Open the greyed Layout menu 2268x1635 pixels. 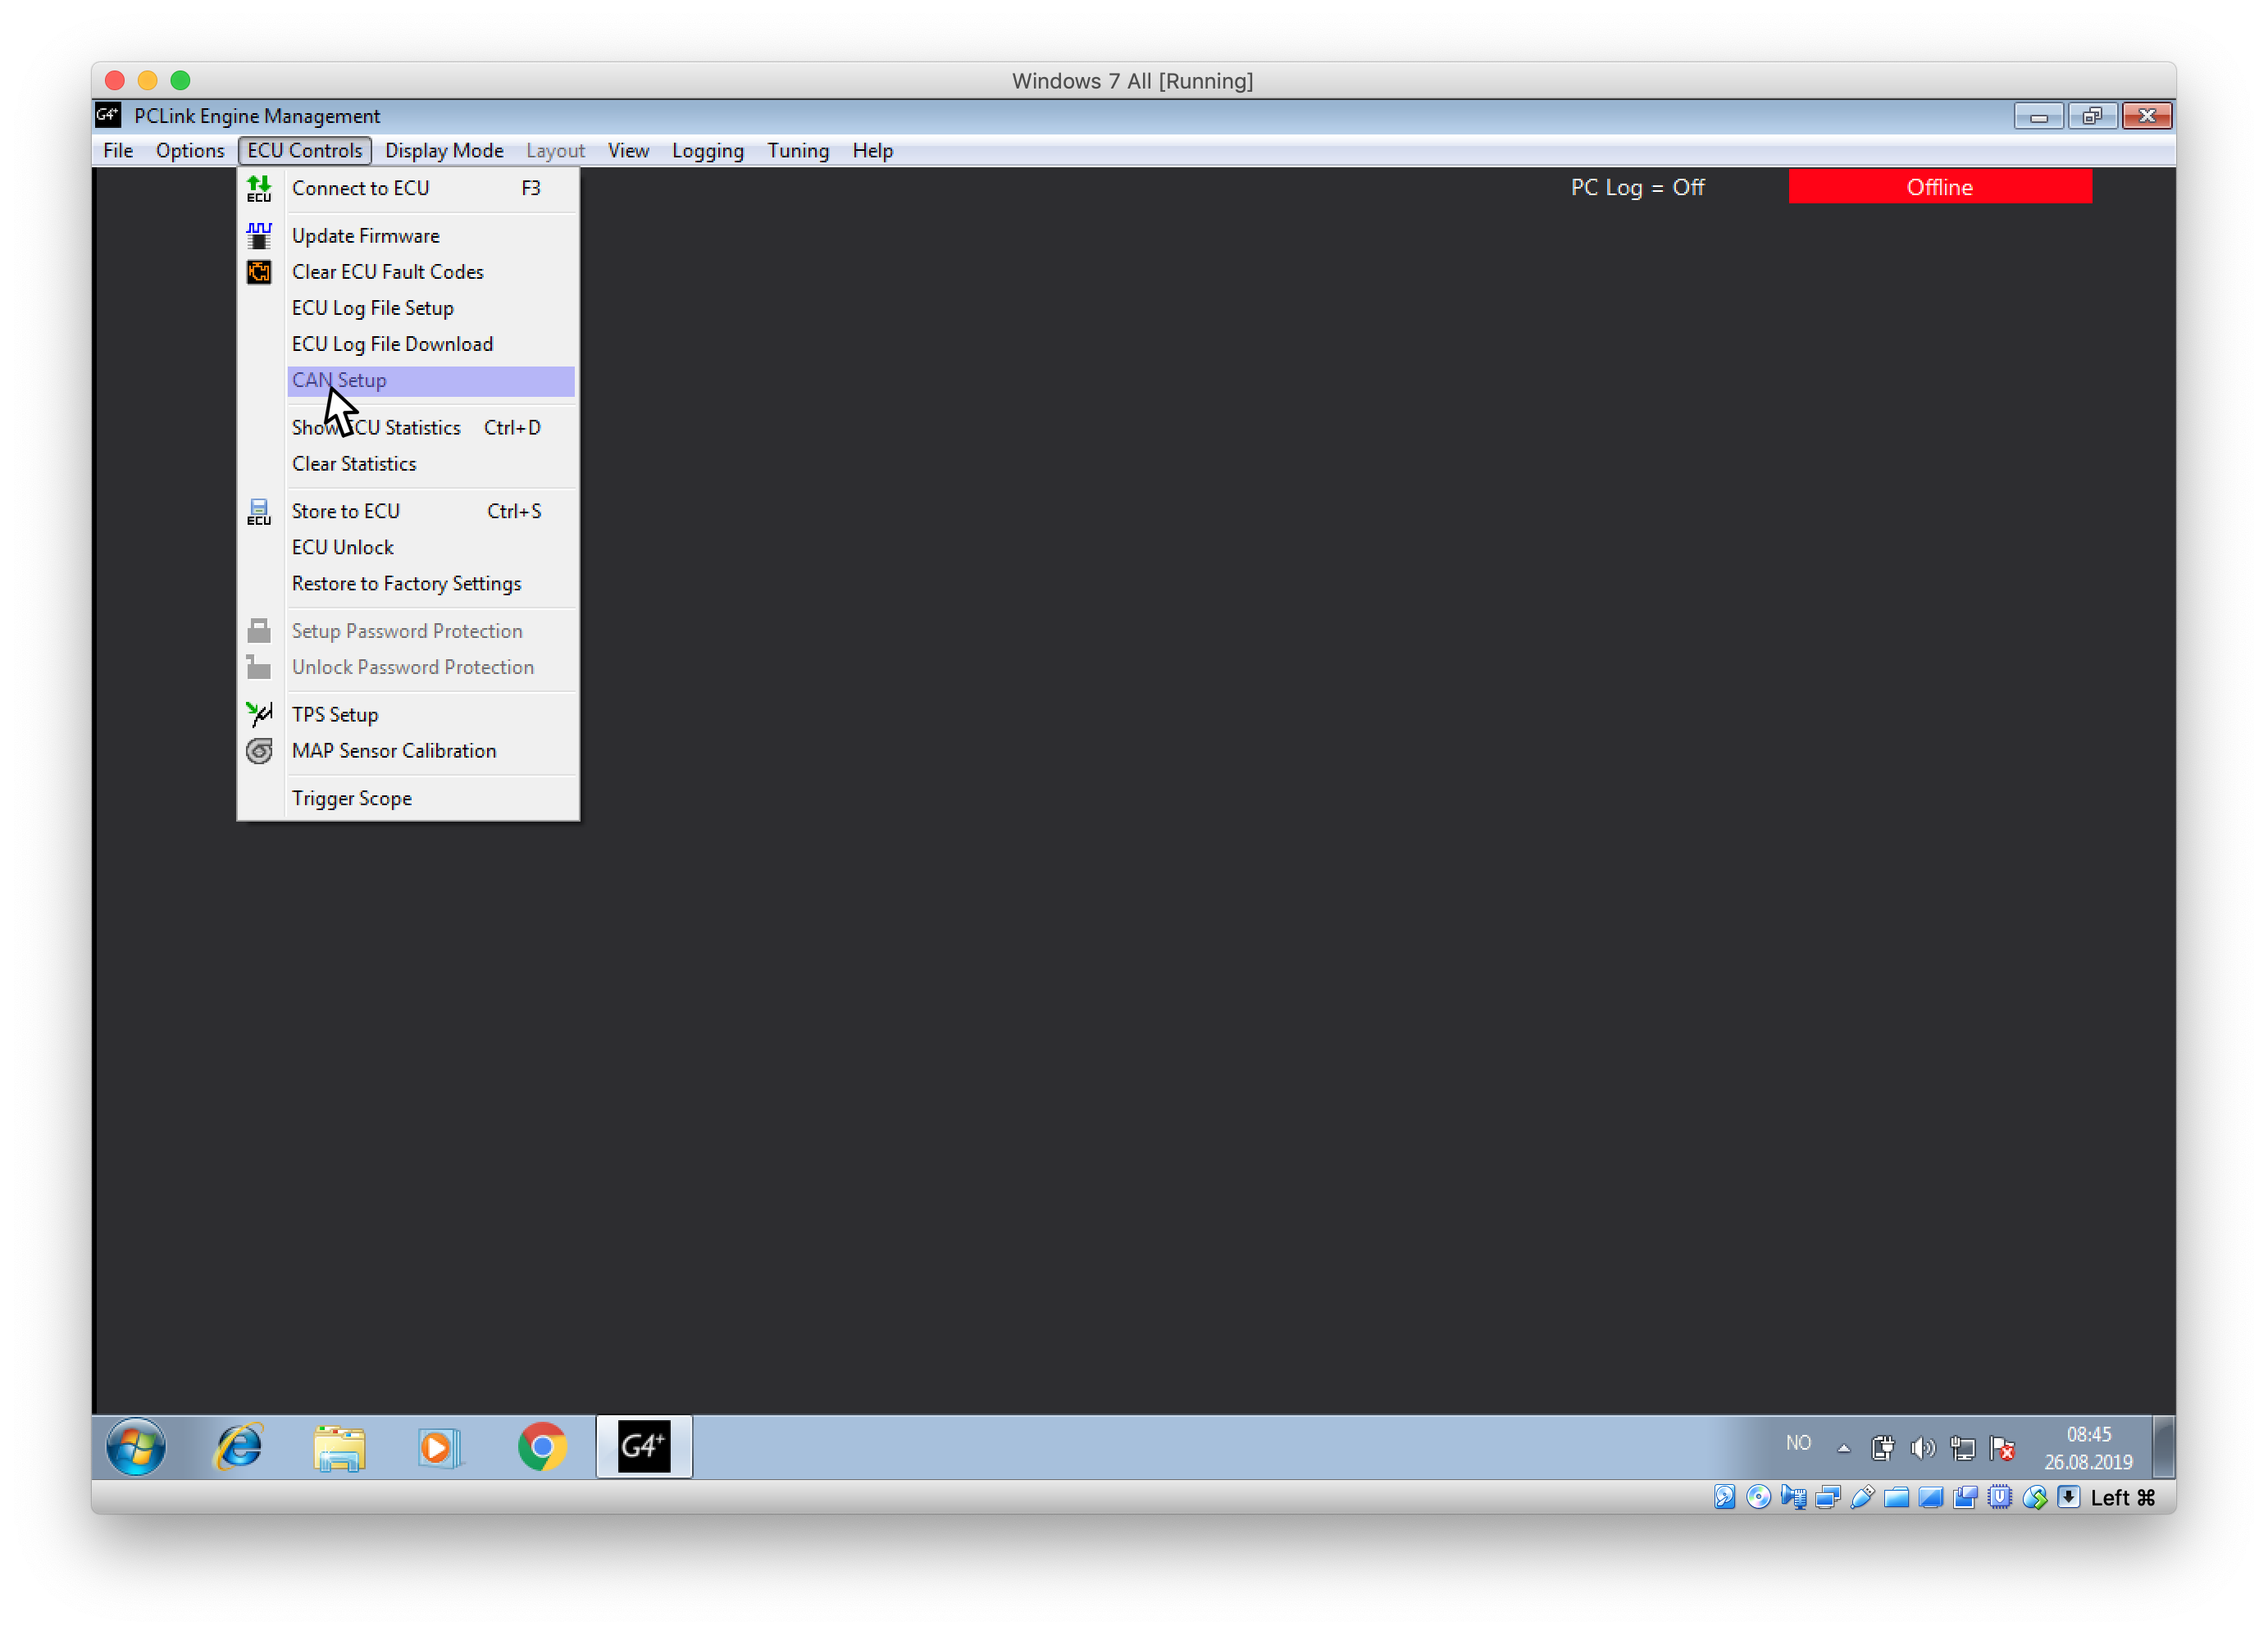pos(555,151)
